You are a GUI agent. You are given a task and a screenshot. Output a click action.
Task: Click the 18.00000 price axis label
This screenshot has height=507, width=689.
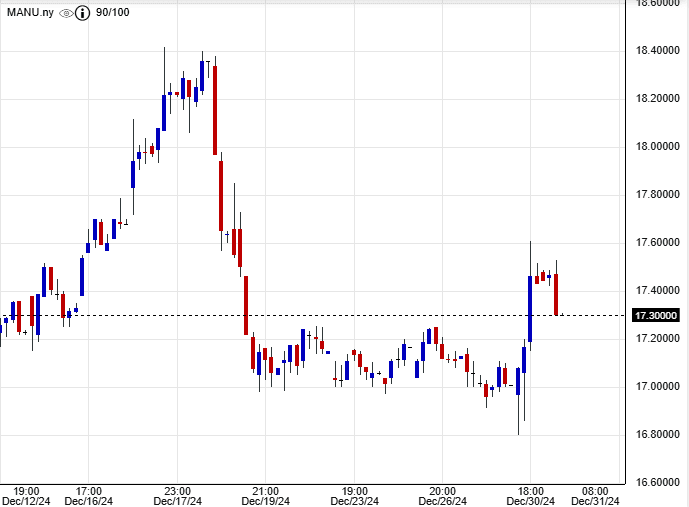click(x=656, y=147)
